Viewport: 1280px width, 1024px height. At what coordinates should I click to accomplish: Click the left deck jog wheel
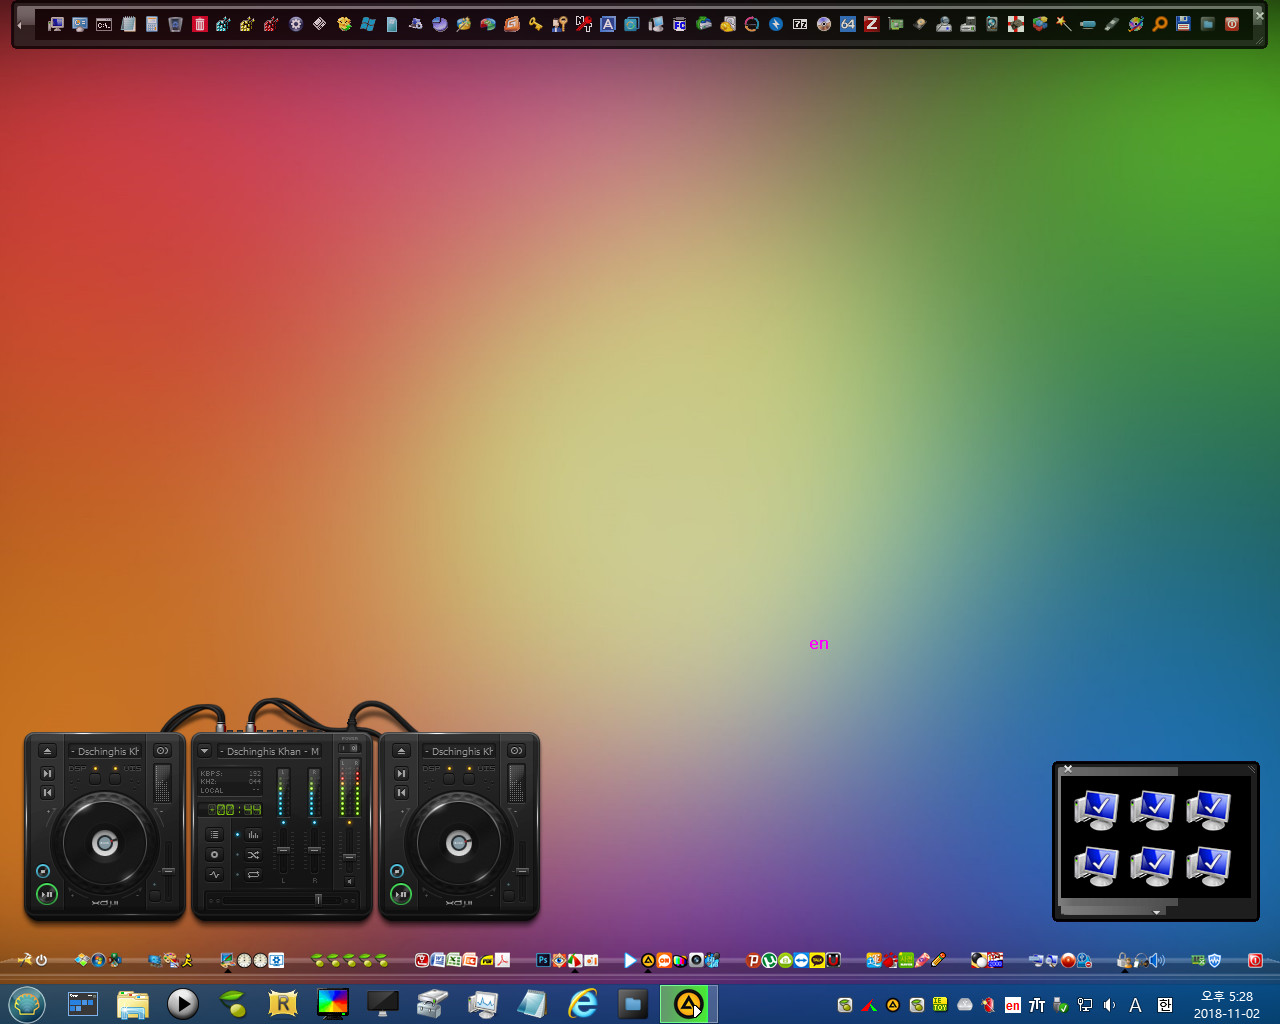click(105, 844)
